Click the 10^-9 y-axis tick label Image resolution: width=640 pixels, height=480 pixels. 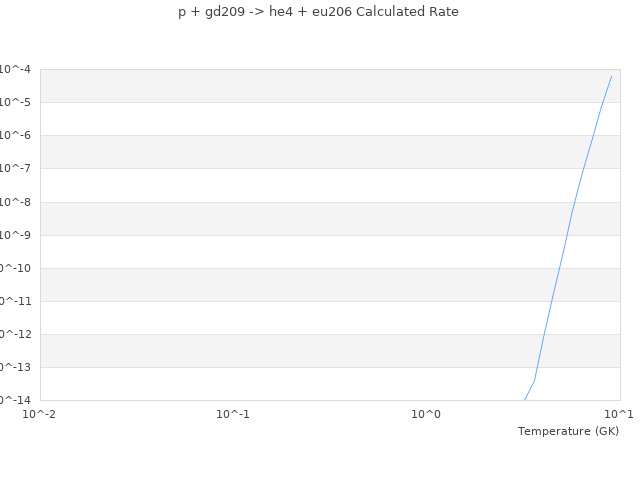[x=15, y=235]
